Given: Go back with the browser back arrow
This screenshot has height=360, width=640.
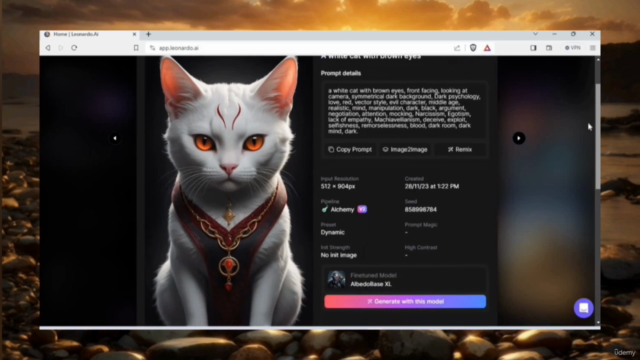Looking at the screenshot, I should tap(48, 48).
